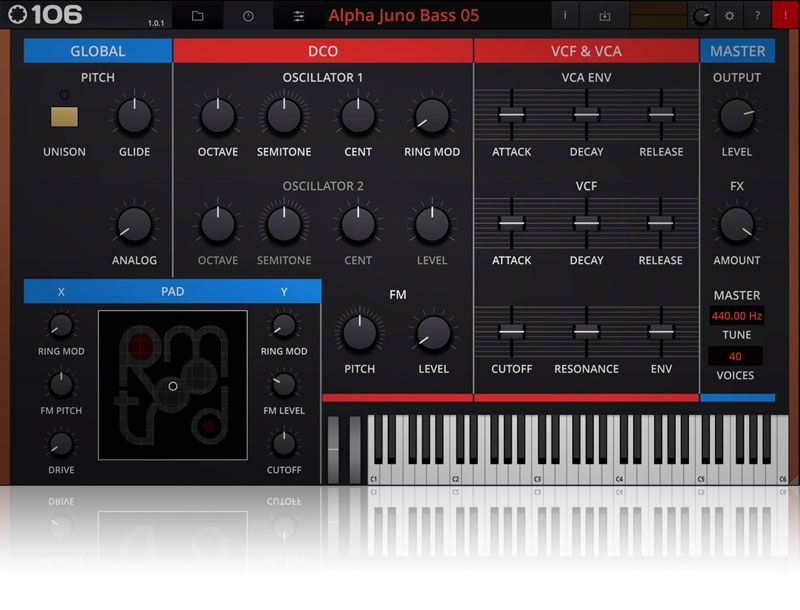The height and width of the screenshot is (610, 800).
Task: Click the Y tab of the pad
Action: click(x=284, y=292)
